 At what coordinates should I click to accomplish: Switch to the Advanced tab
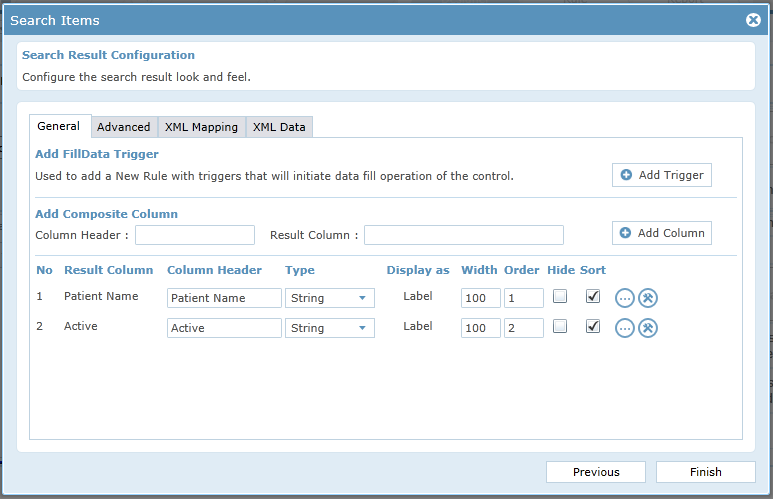pos(124,127)
